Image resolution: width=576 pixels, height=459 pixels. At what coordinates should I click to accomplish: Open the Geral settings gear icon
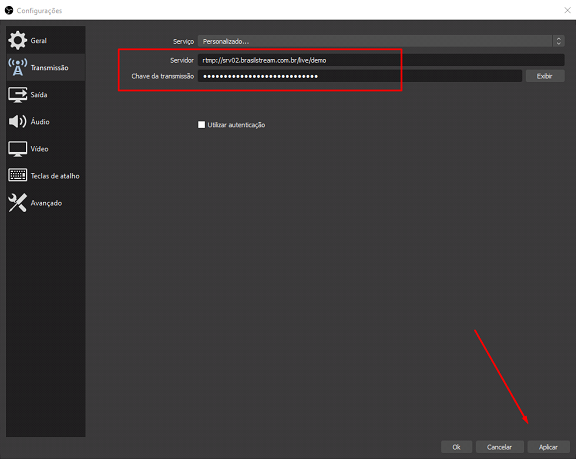click(17, 40)
